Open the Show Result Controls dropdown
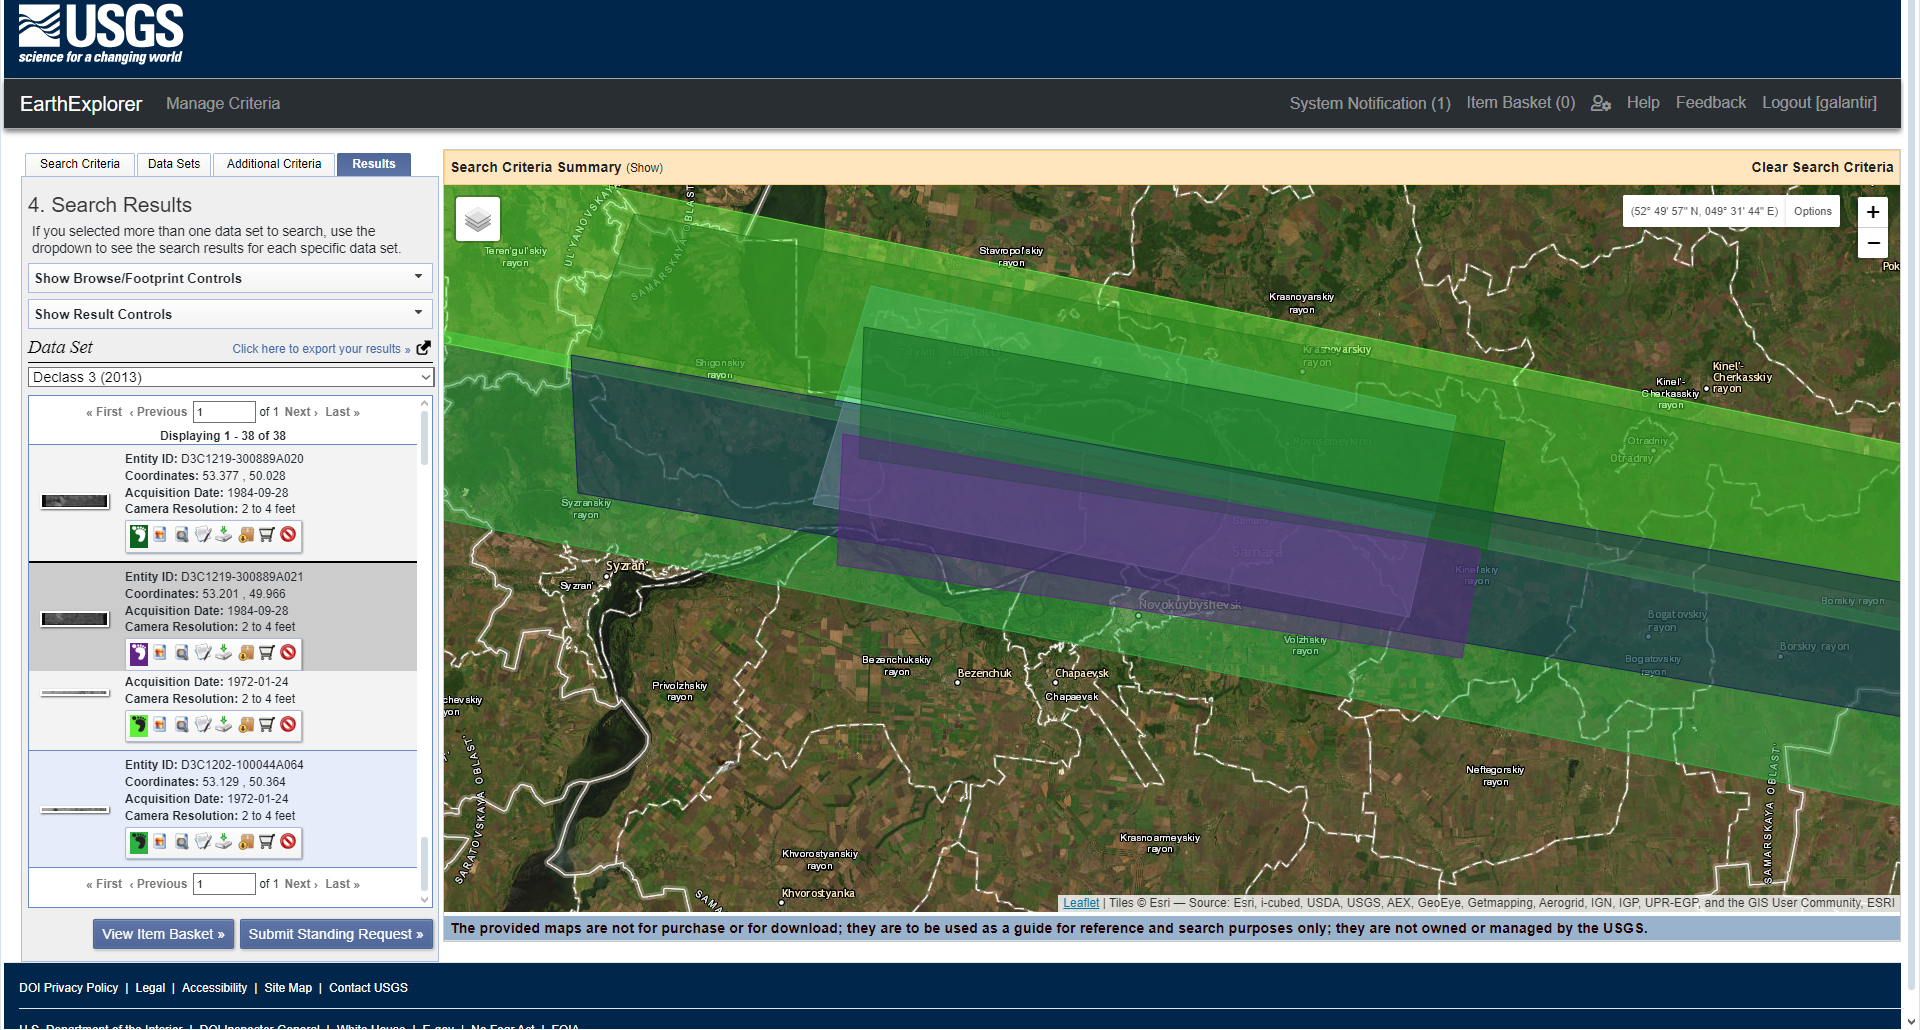The height and width of the screenshot is (1030, 1920). [229, 313]
